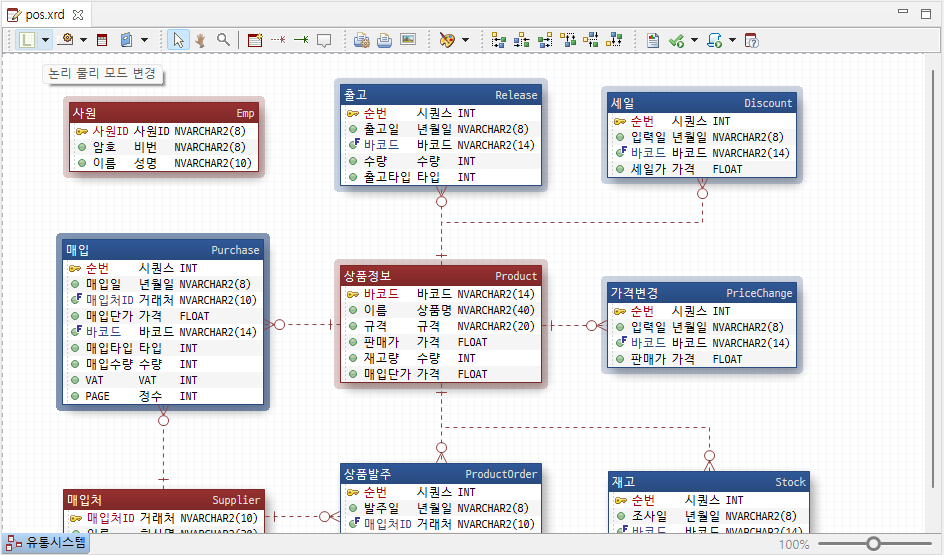Select the hand pan tool
The height and width of the screenshot is (555, 944).
(x=200, y=40)
